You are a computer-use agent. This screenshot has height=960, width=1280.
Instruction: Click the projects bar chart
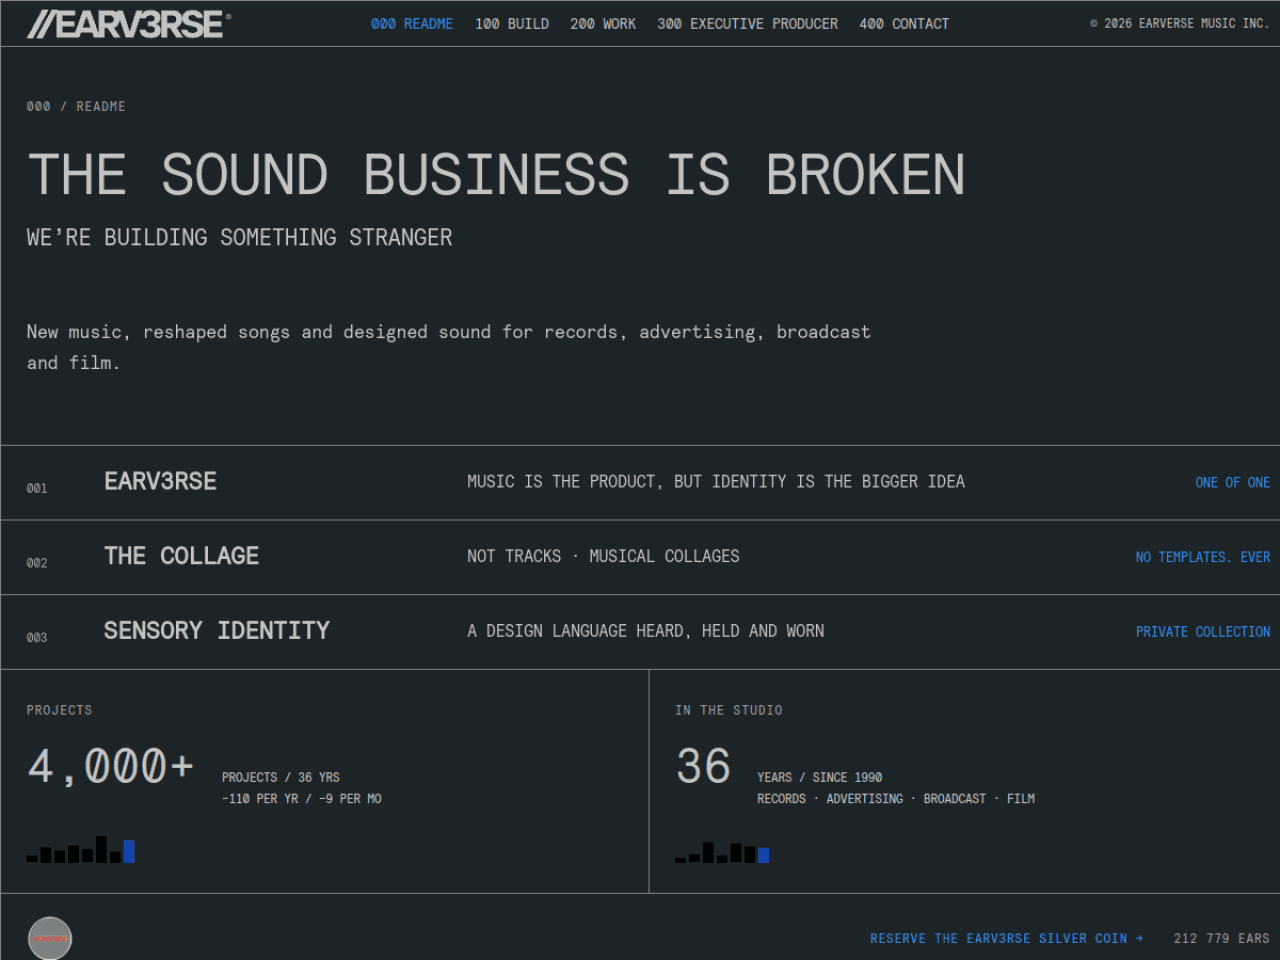[x=81, y=849]
